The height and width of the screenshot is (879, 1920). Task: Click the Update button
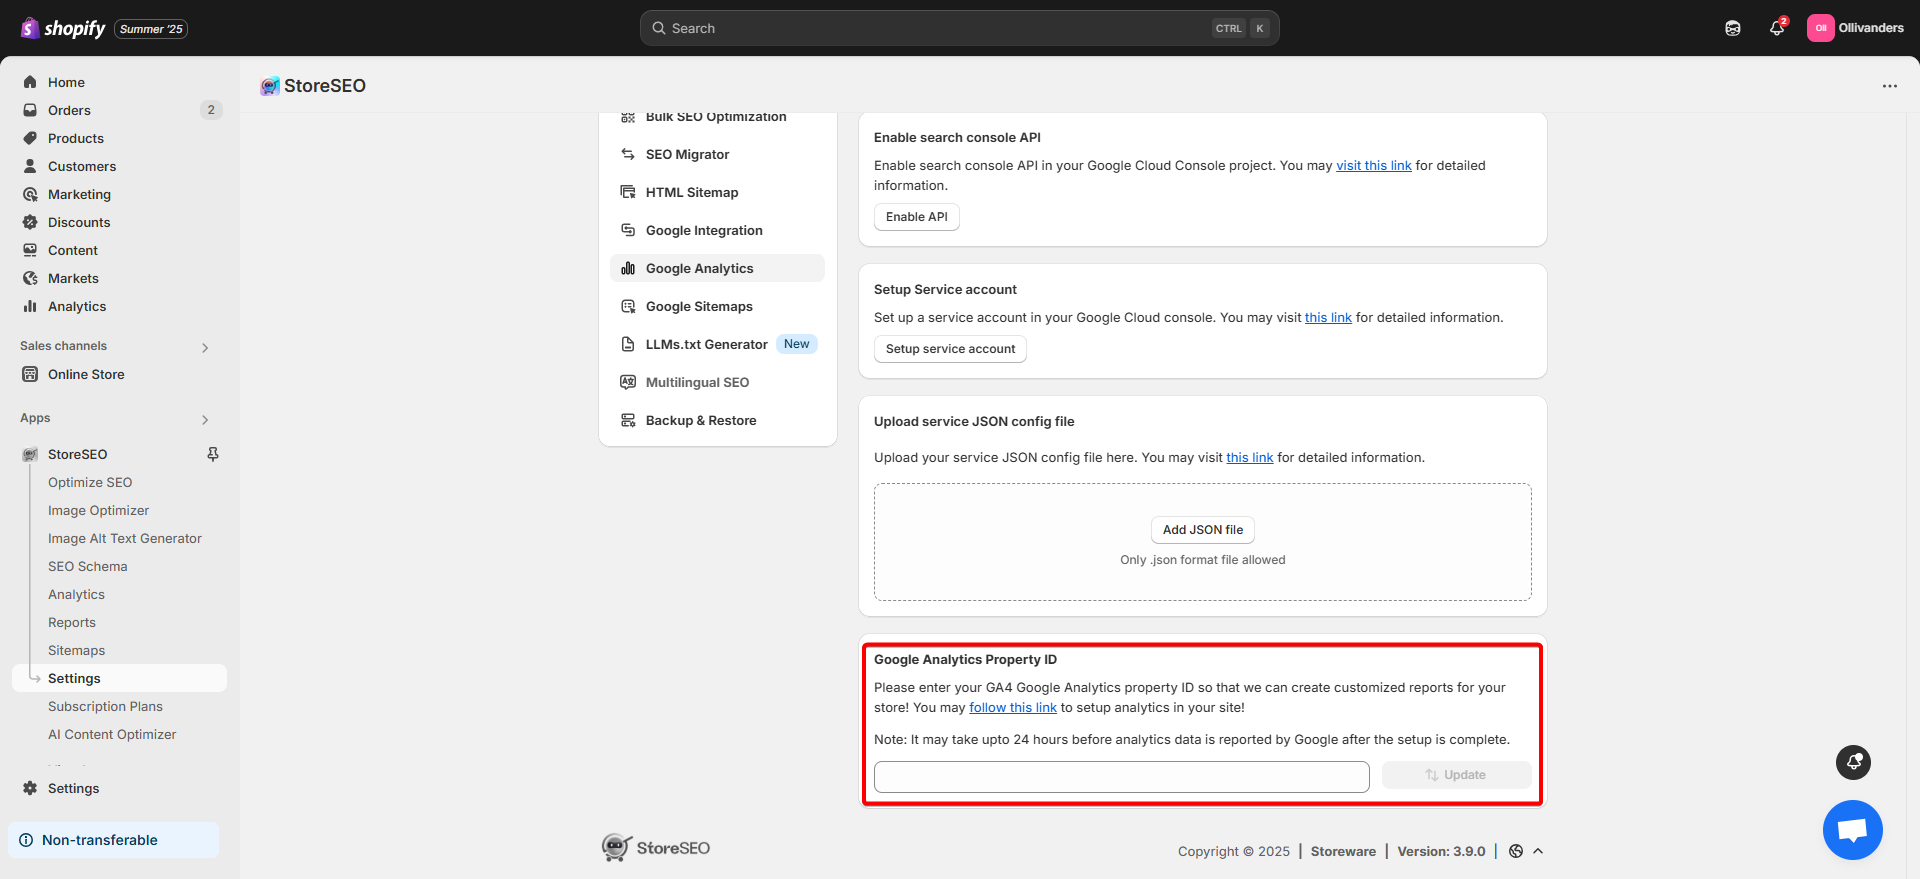click(x=1456, y=775)
